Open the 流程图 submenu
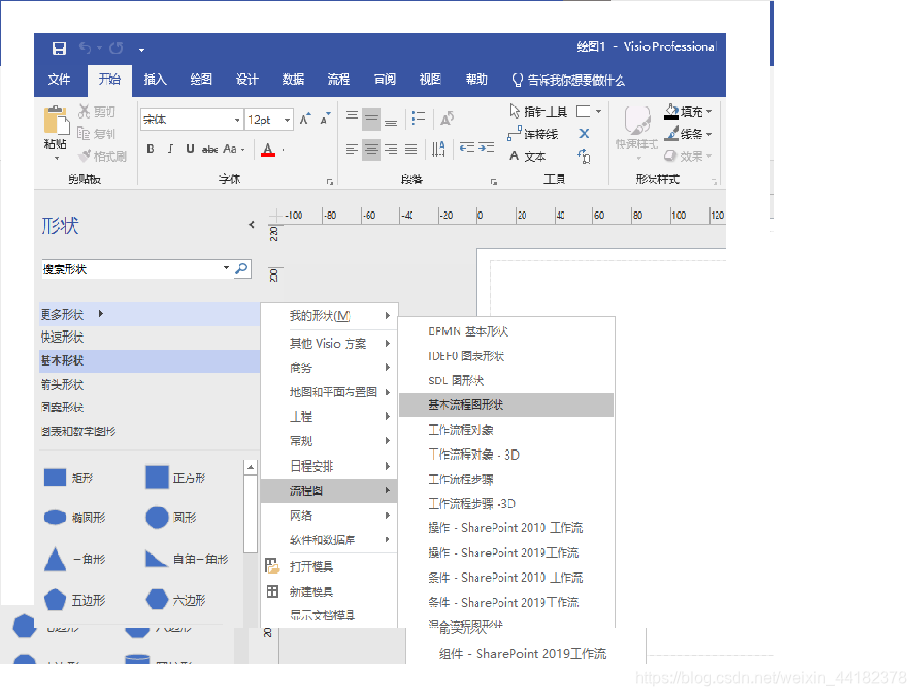This screenshot has width=916, height=696. [x=329, y=491]
